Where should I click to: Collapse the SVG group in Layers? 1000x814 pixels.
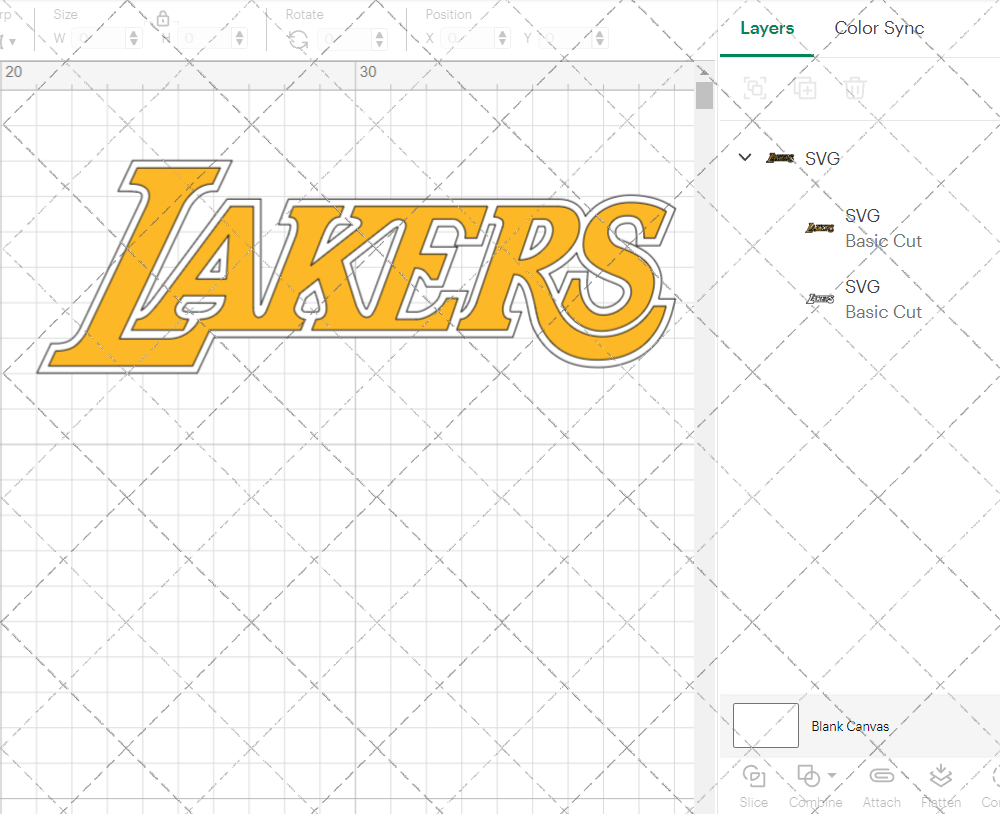click(x=745, y=158)
